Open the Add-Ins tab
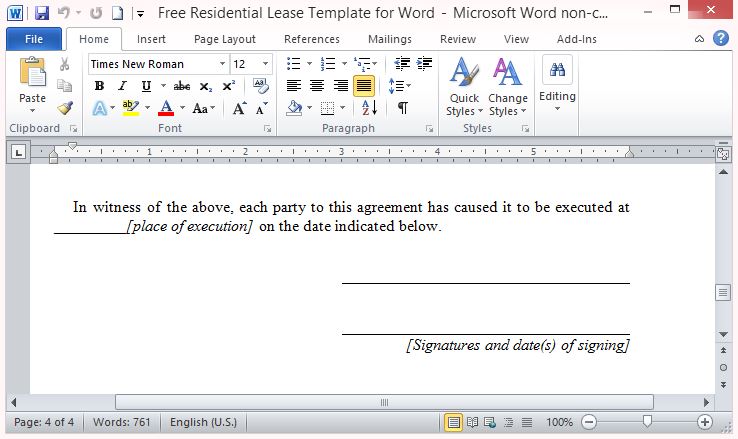The height and width of the screenshot is (439, 738). click(x=577, y=39)
